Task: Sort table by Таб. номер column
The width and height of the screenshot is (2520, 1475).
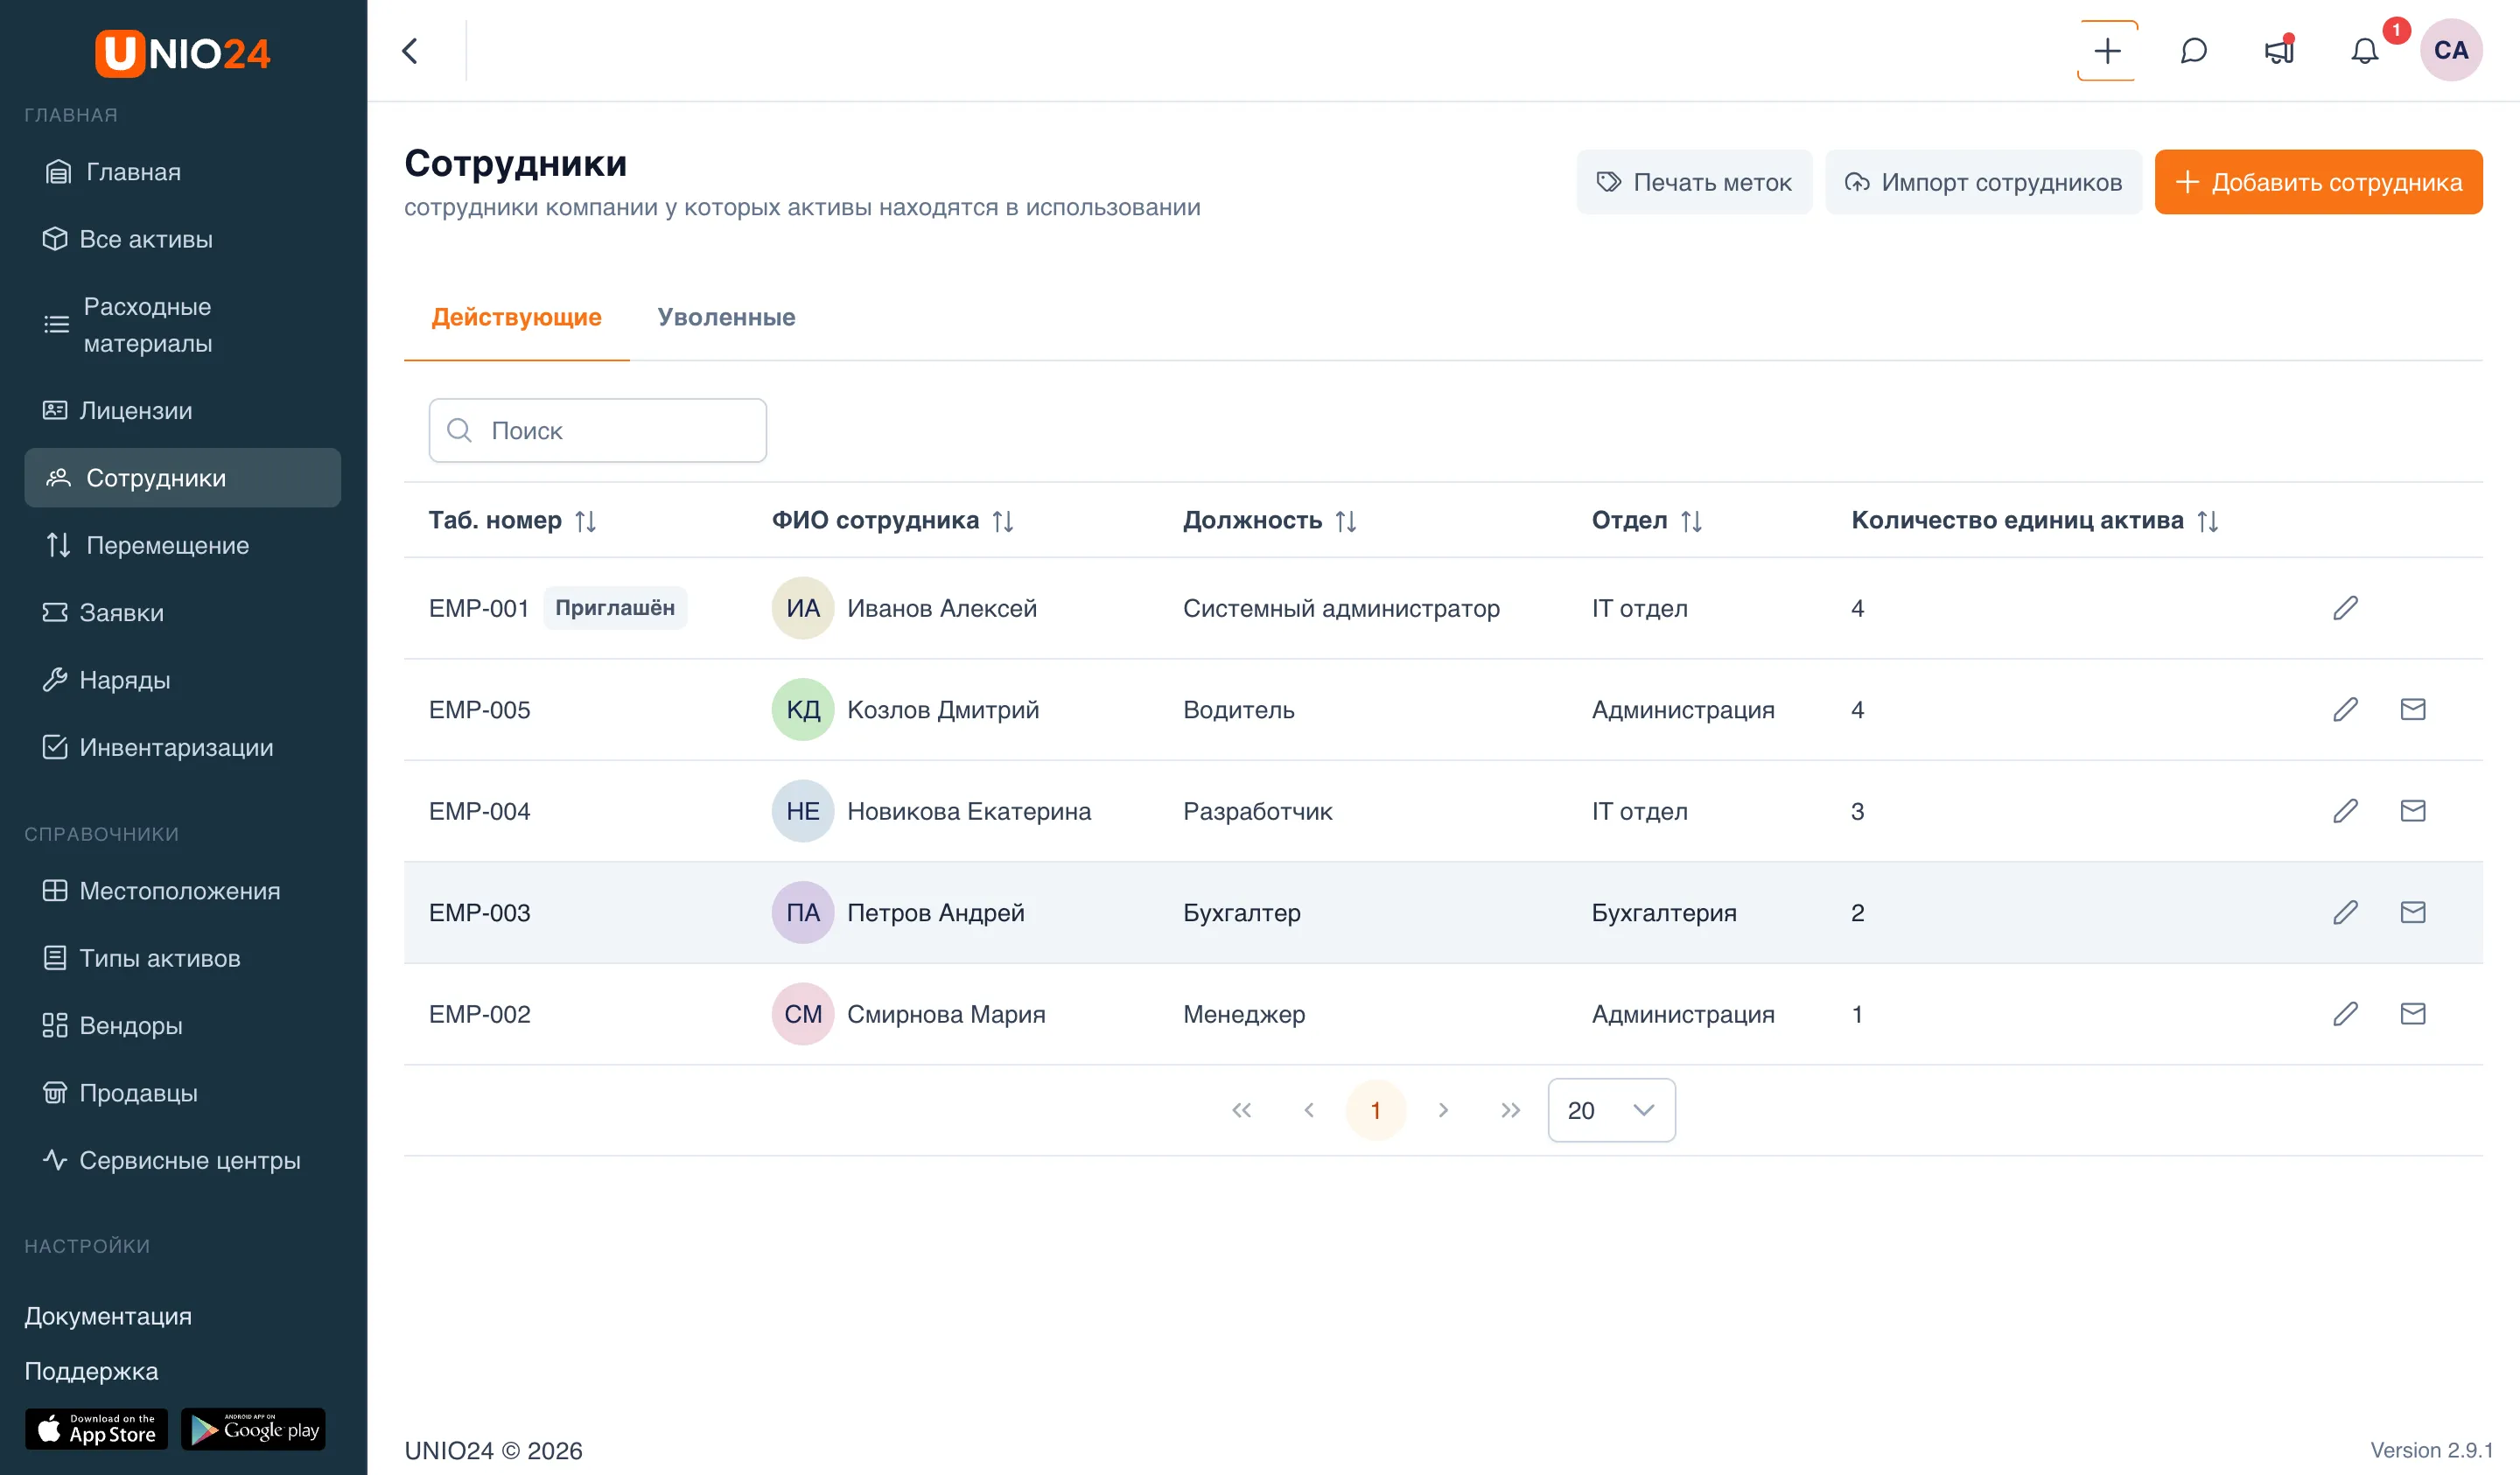Action: pyautogui.click(x=586, y=521)
